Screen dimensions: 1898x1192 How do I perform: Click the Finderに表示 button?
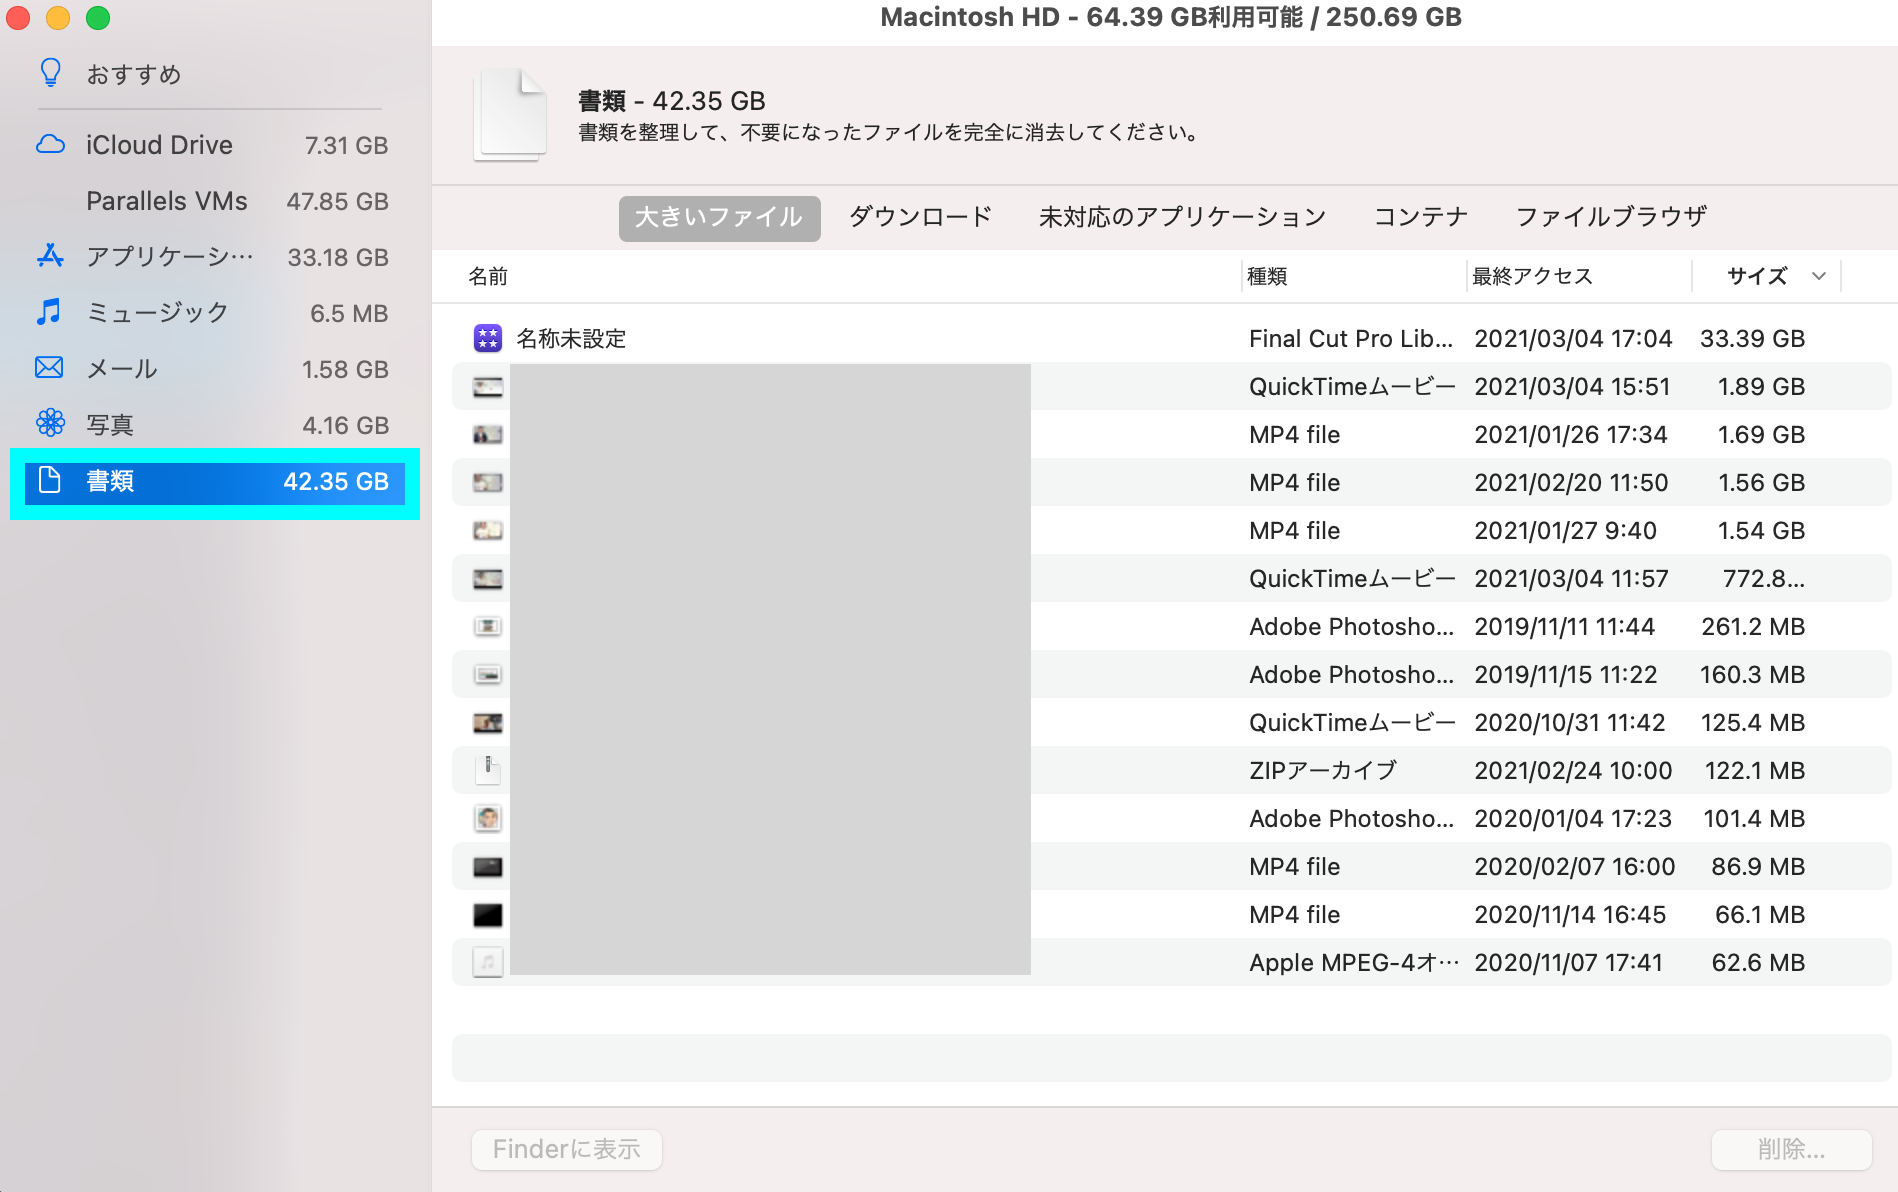[x=566, y=1149]
